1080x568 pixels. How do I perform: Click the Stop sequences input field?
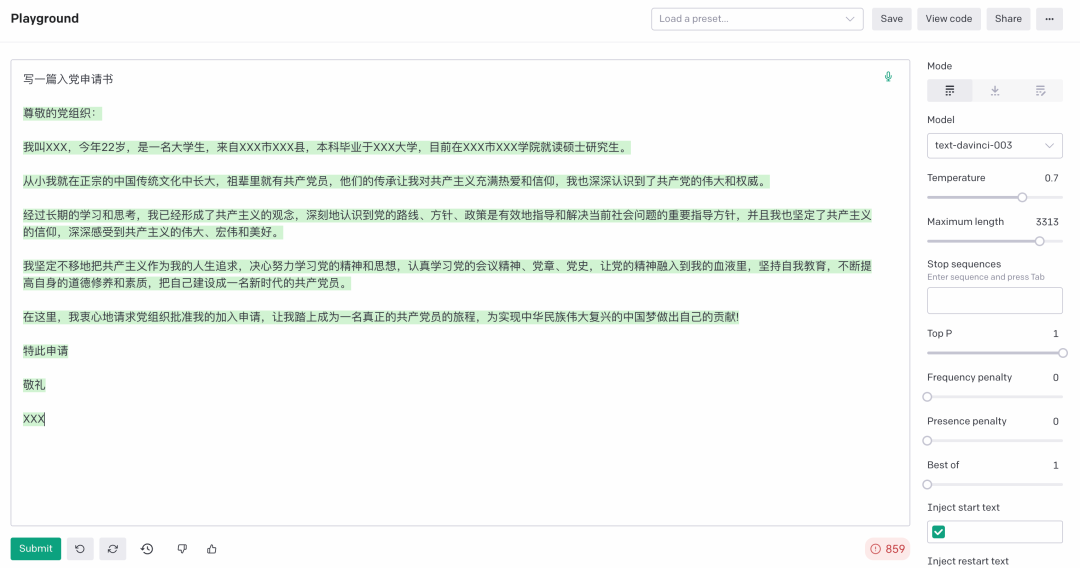click(995, 300)
